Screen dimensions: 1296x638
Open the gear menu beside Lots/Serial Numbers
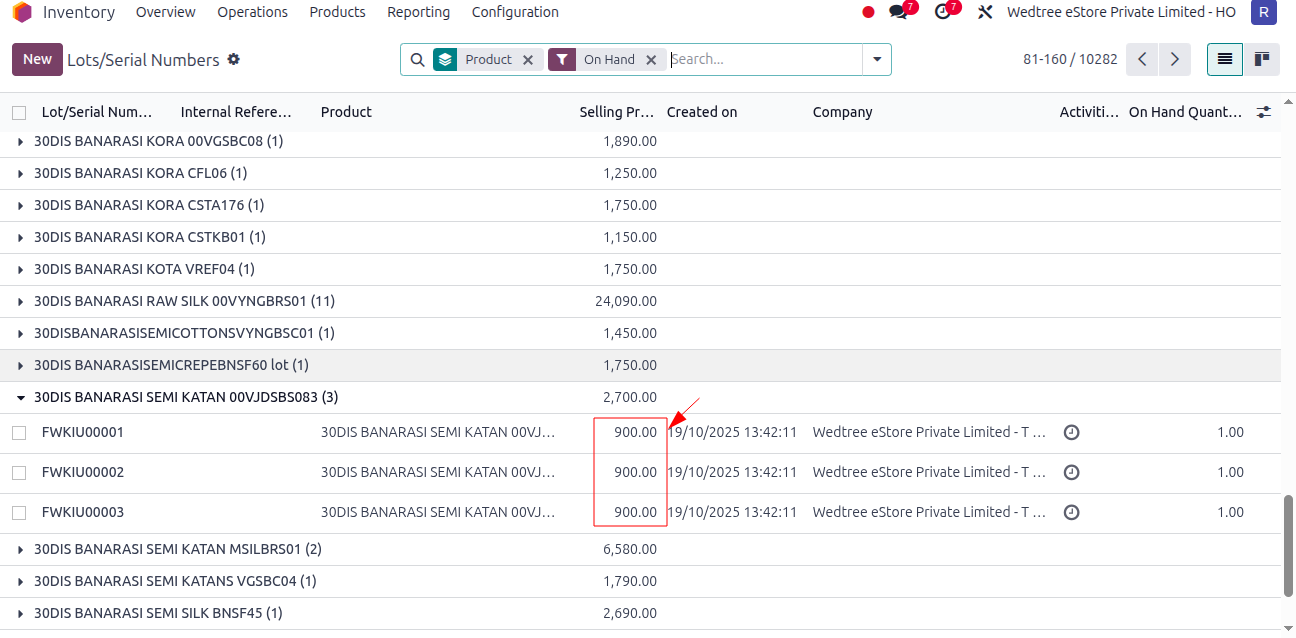(234, 59)
